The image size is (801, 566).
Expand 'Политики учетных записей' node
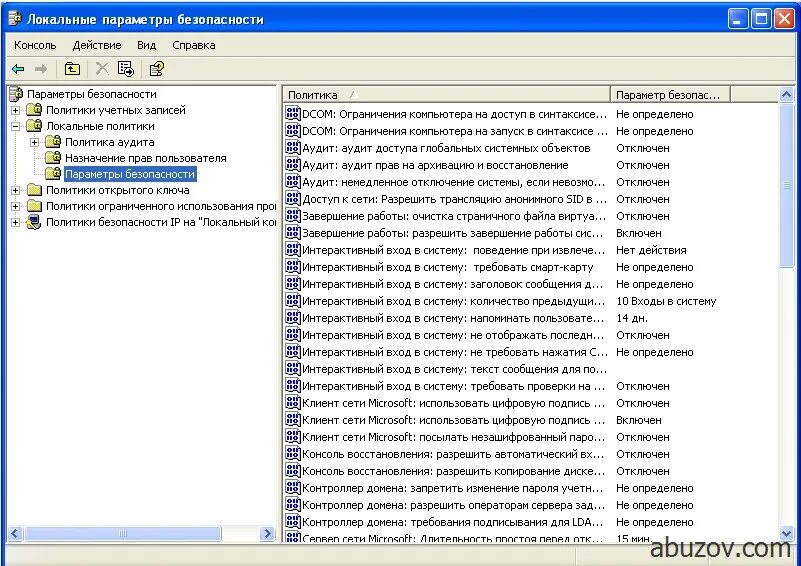(15, 110)
